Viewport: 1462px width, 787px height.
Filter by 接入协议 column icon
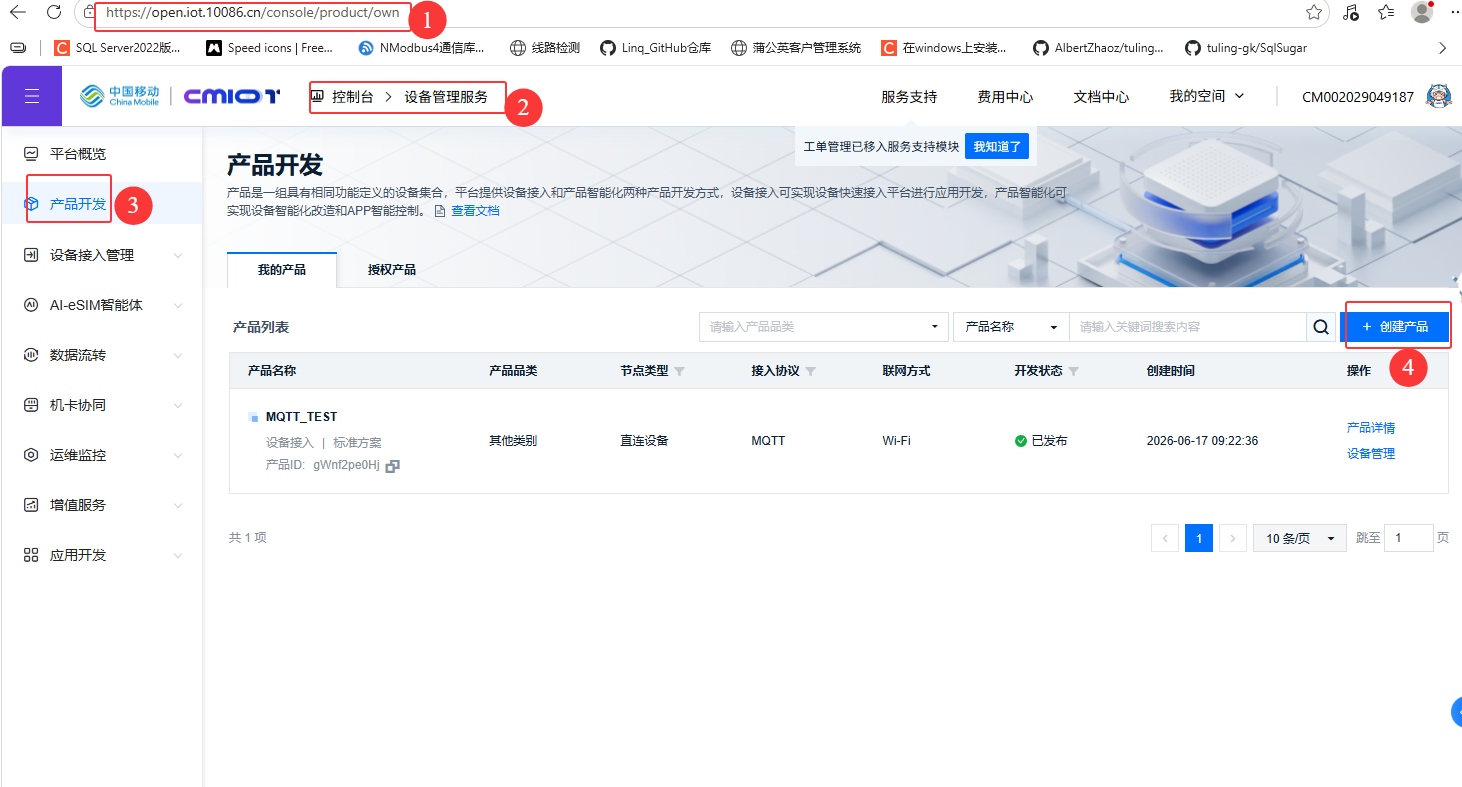click(810, 371)
